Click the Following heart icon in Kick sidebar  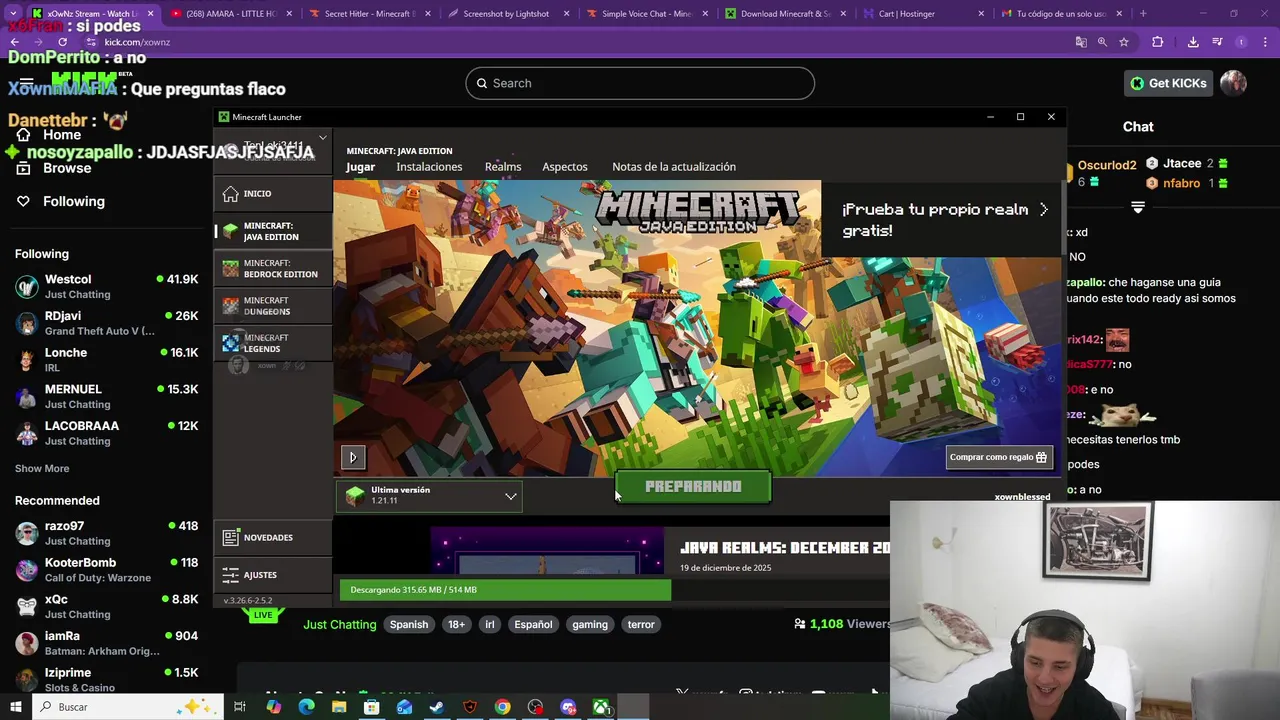coord(23,201)
